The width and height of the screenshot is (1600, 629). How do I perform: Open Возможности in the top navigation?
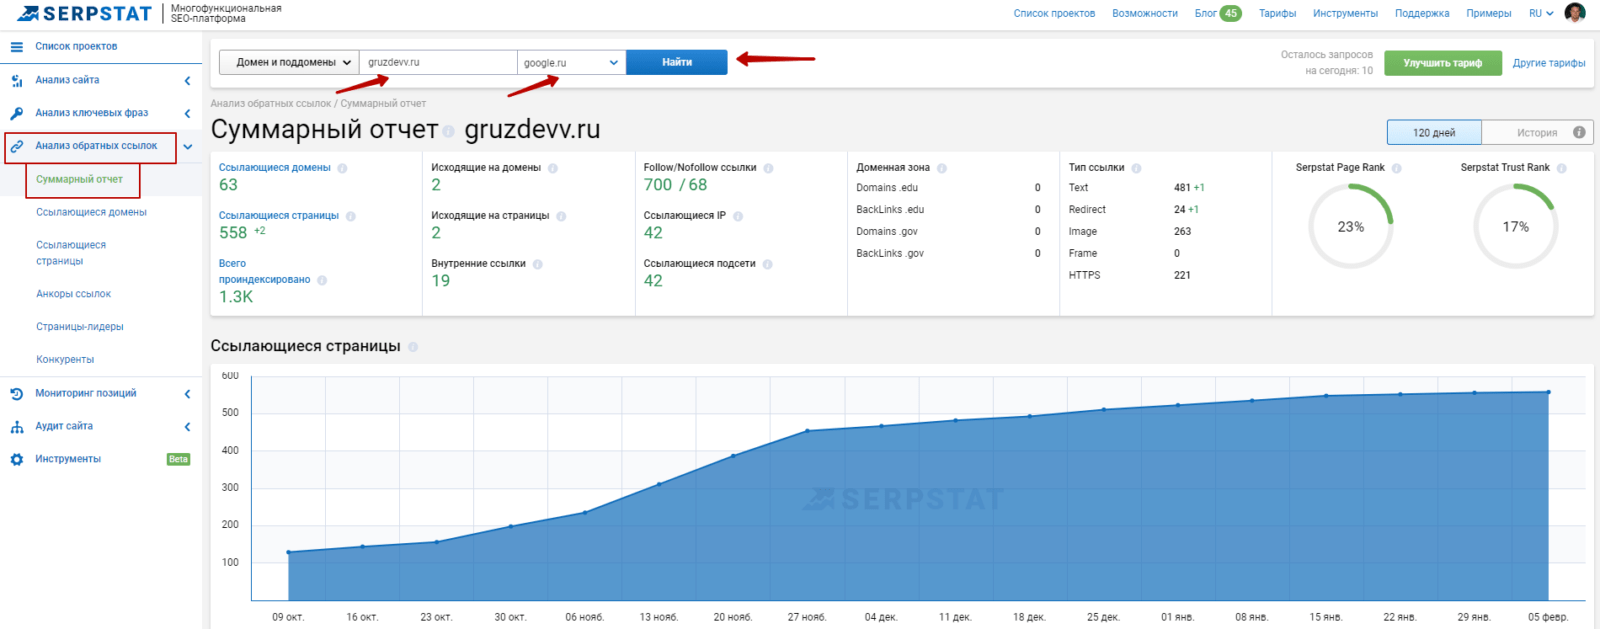tap(1145, 13)
